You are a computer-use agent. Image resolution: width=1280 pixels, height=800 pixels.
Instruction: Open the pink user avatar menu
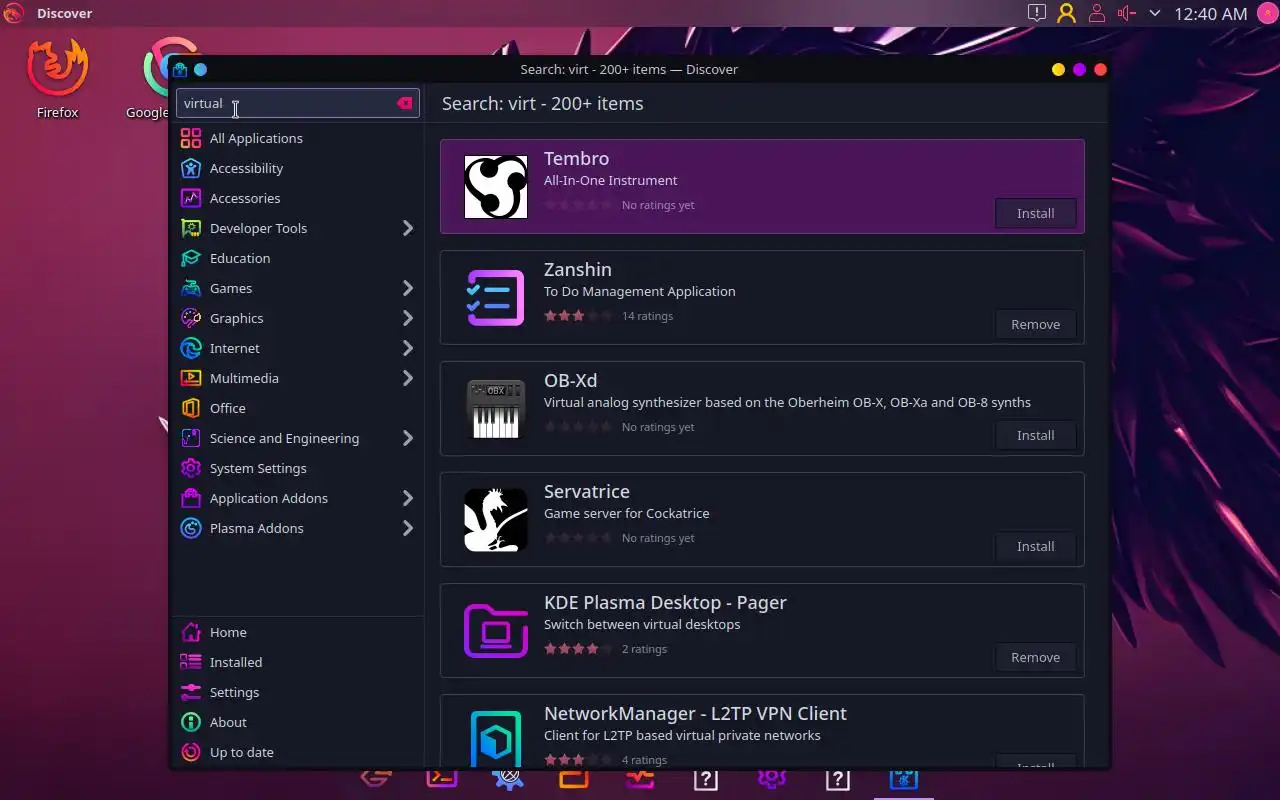click(x=1266, y=13)
